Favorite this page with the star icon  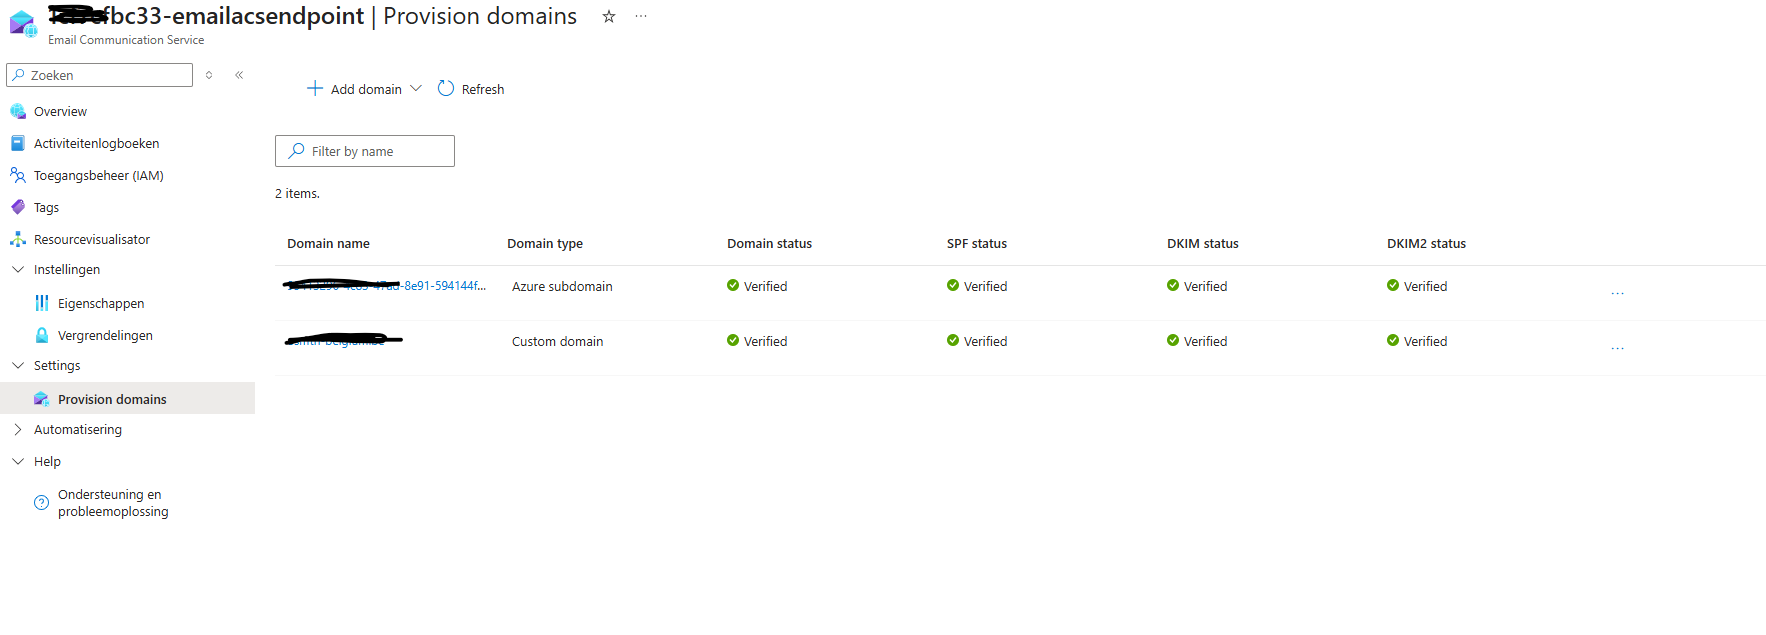point(608,16)
